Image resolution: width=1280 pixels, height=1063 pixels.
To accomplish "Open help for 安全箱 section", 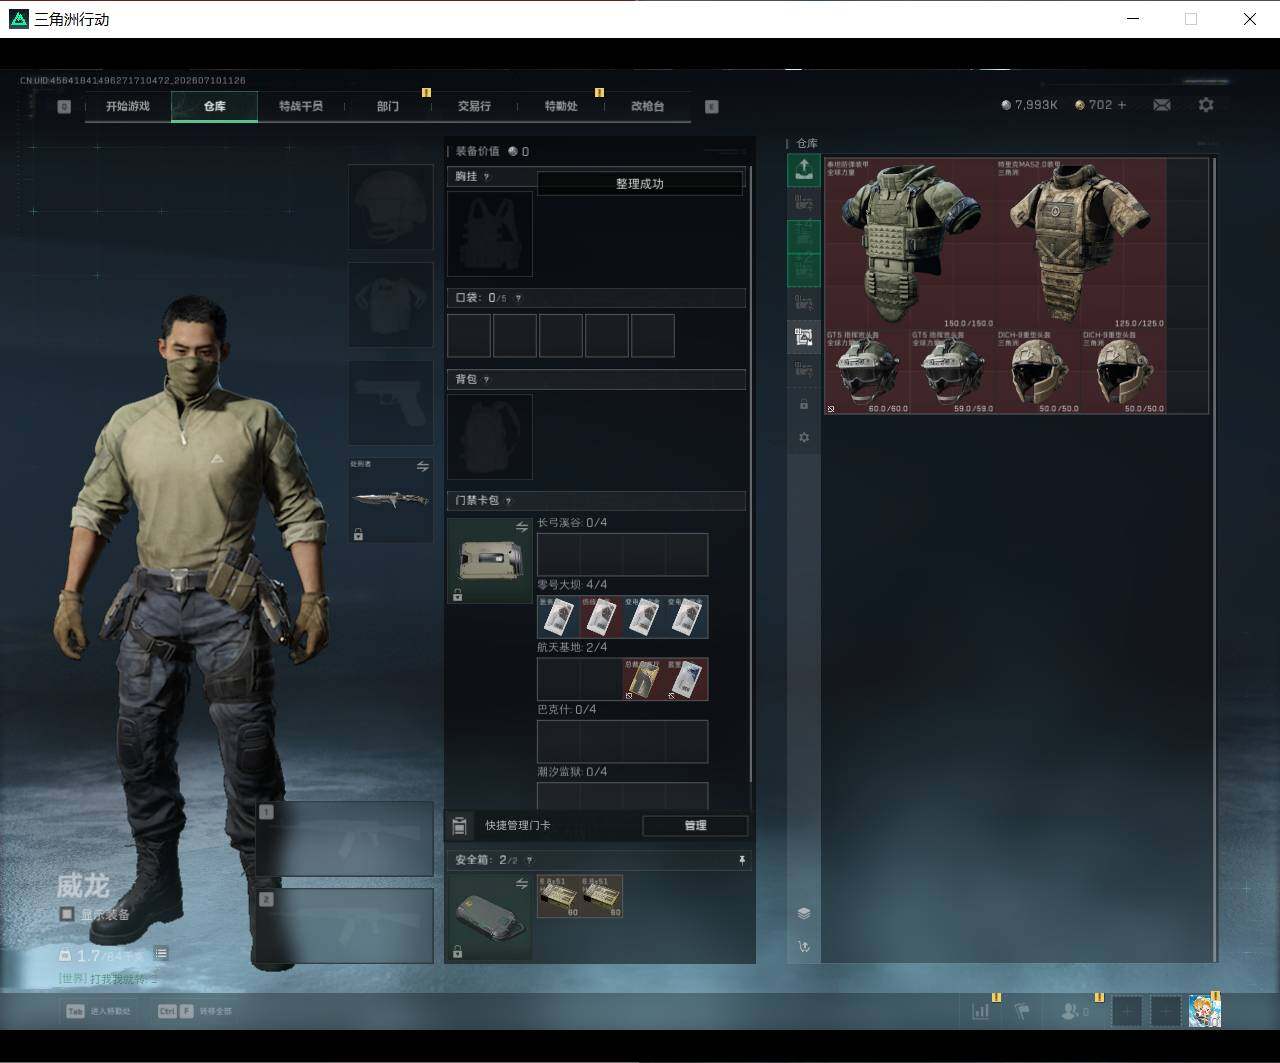I will pos(529,860).
